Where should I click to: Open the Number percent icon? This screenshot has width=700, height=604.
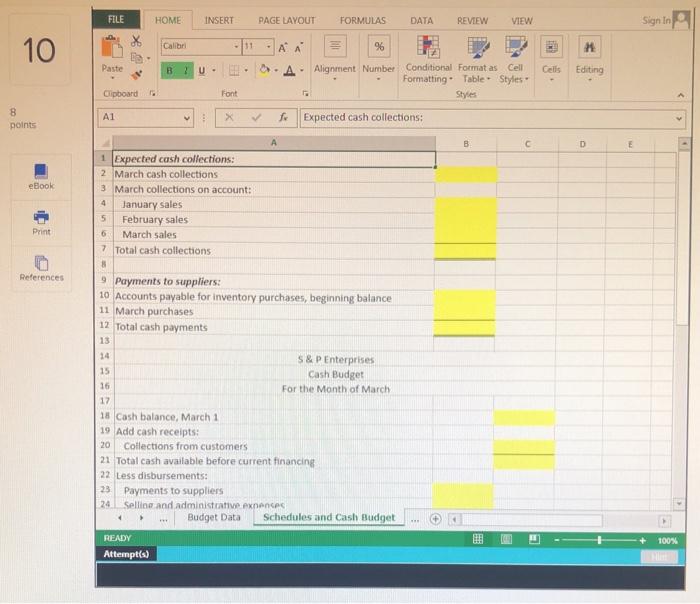coord(379,46)
